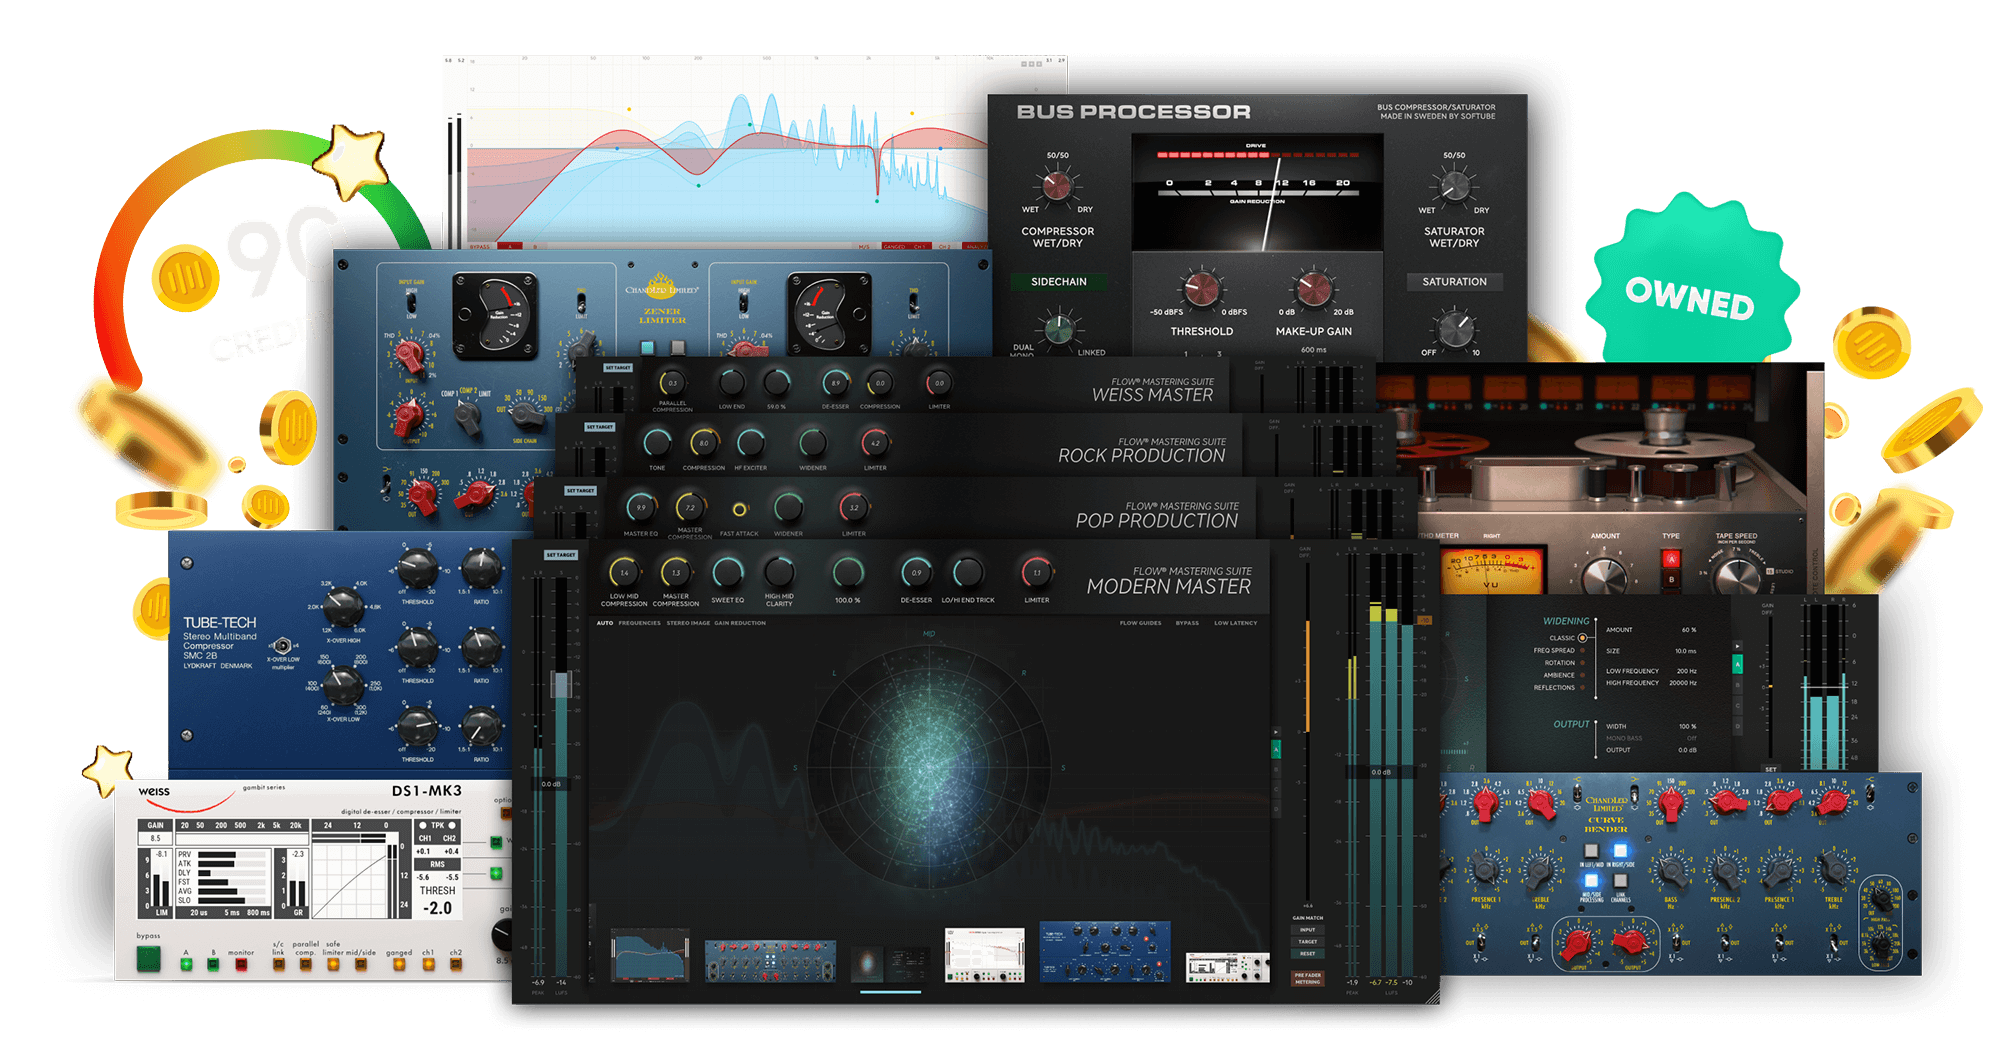The image size is (2000, 1041).
Task: Click the Set Target button in Modern Master
Action: click(560, 554)
